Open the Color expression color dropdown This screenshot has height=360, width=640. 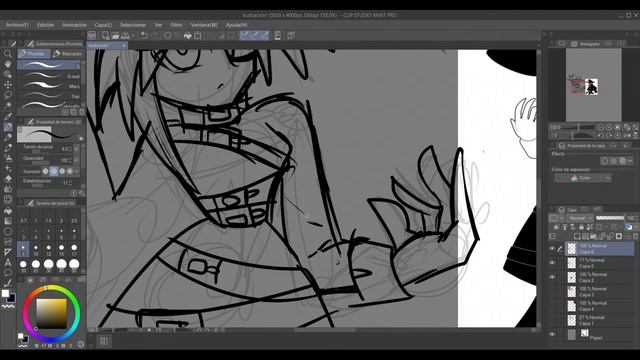tap(582, 178)
